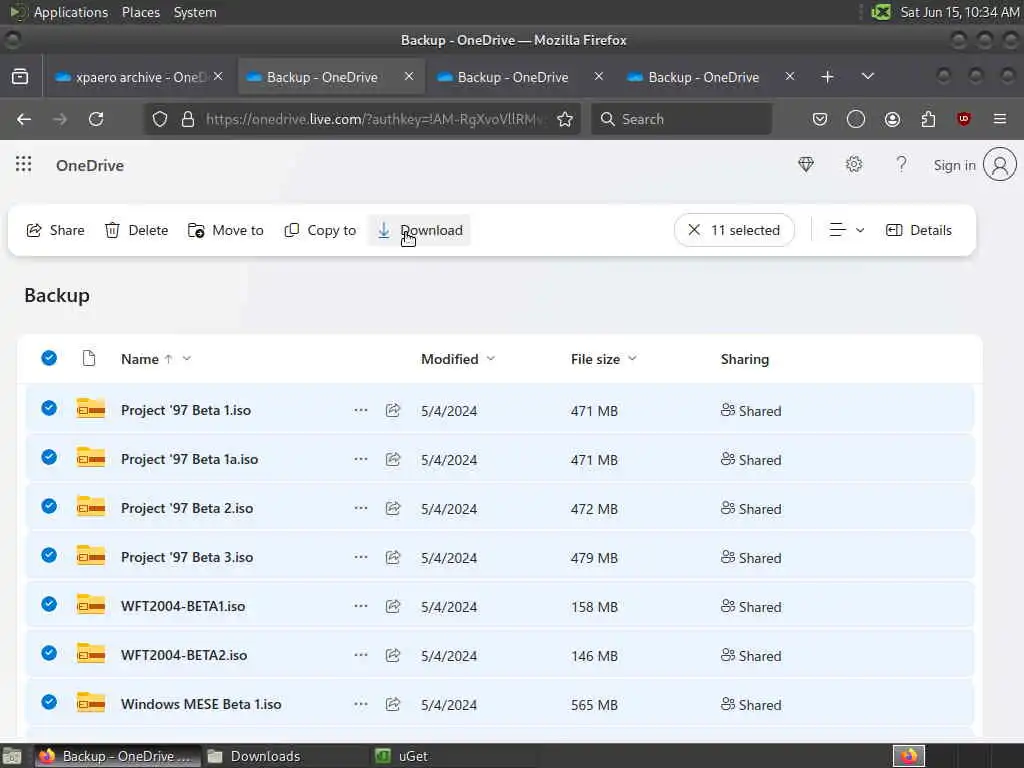Open a new Firefox tab

[827, 76]
